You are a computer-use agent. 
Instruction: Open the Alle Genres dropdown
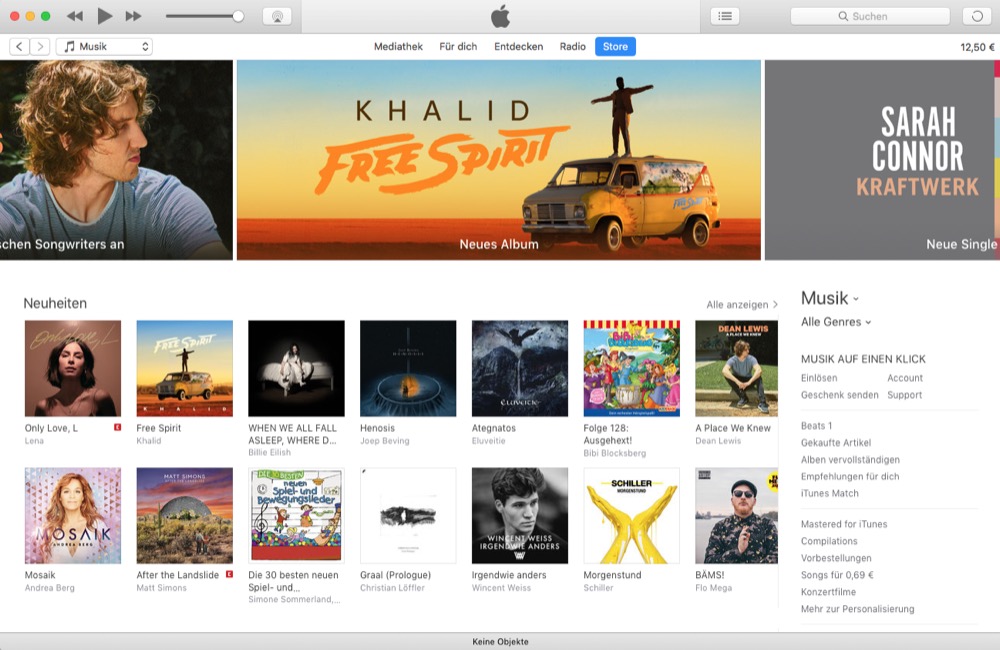pyautogui.click(x=835, y=321)
